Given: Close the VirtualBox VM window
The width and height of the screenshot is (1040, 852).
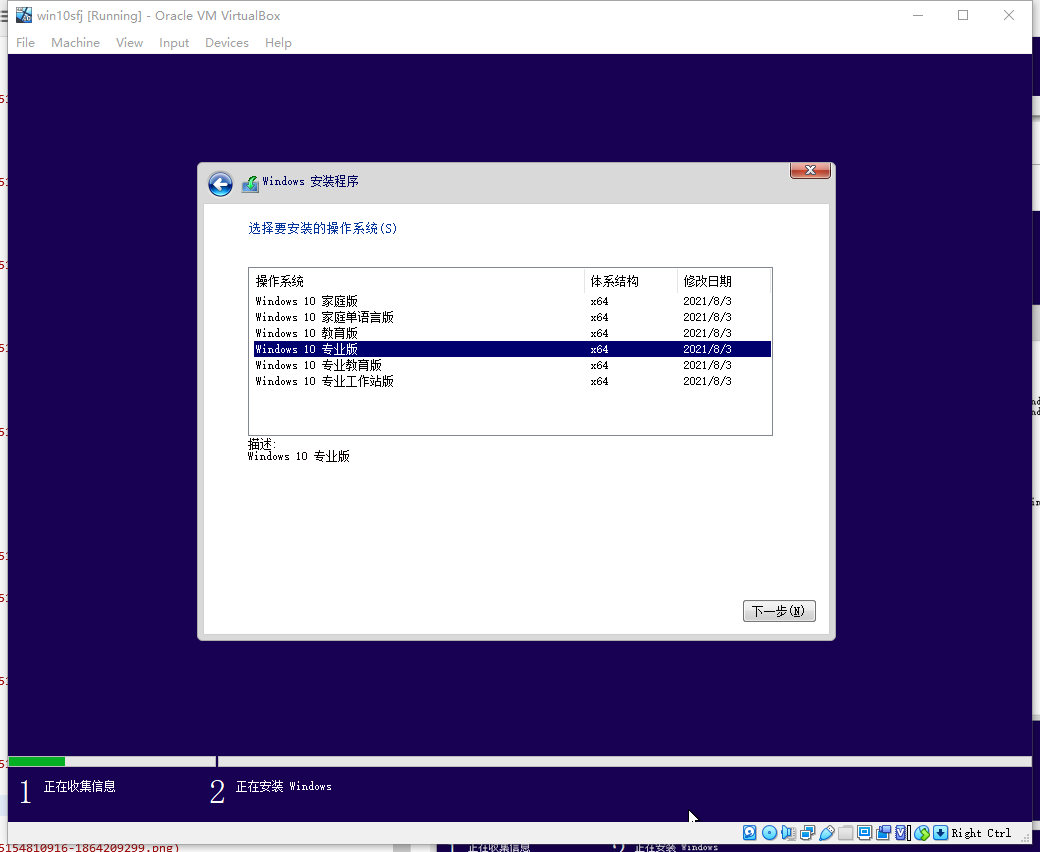Looking at the screenshot, I should (1009, 15).
